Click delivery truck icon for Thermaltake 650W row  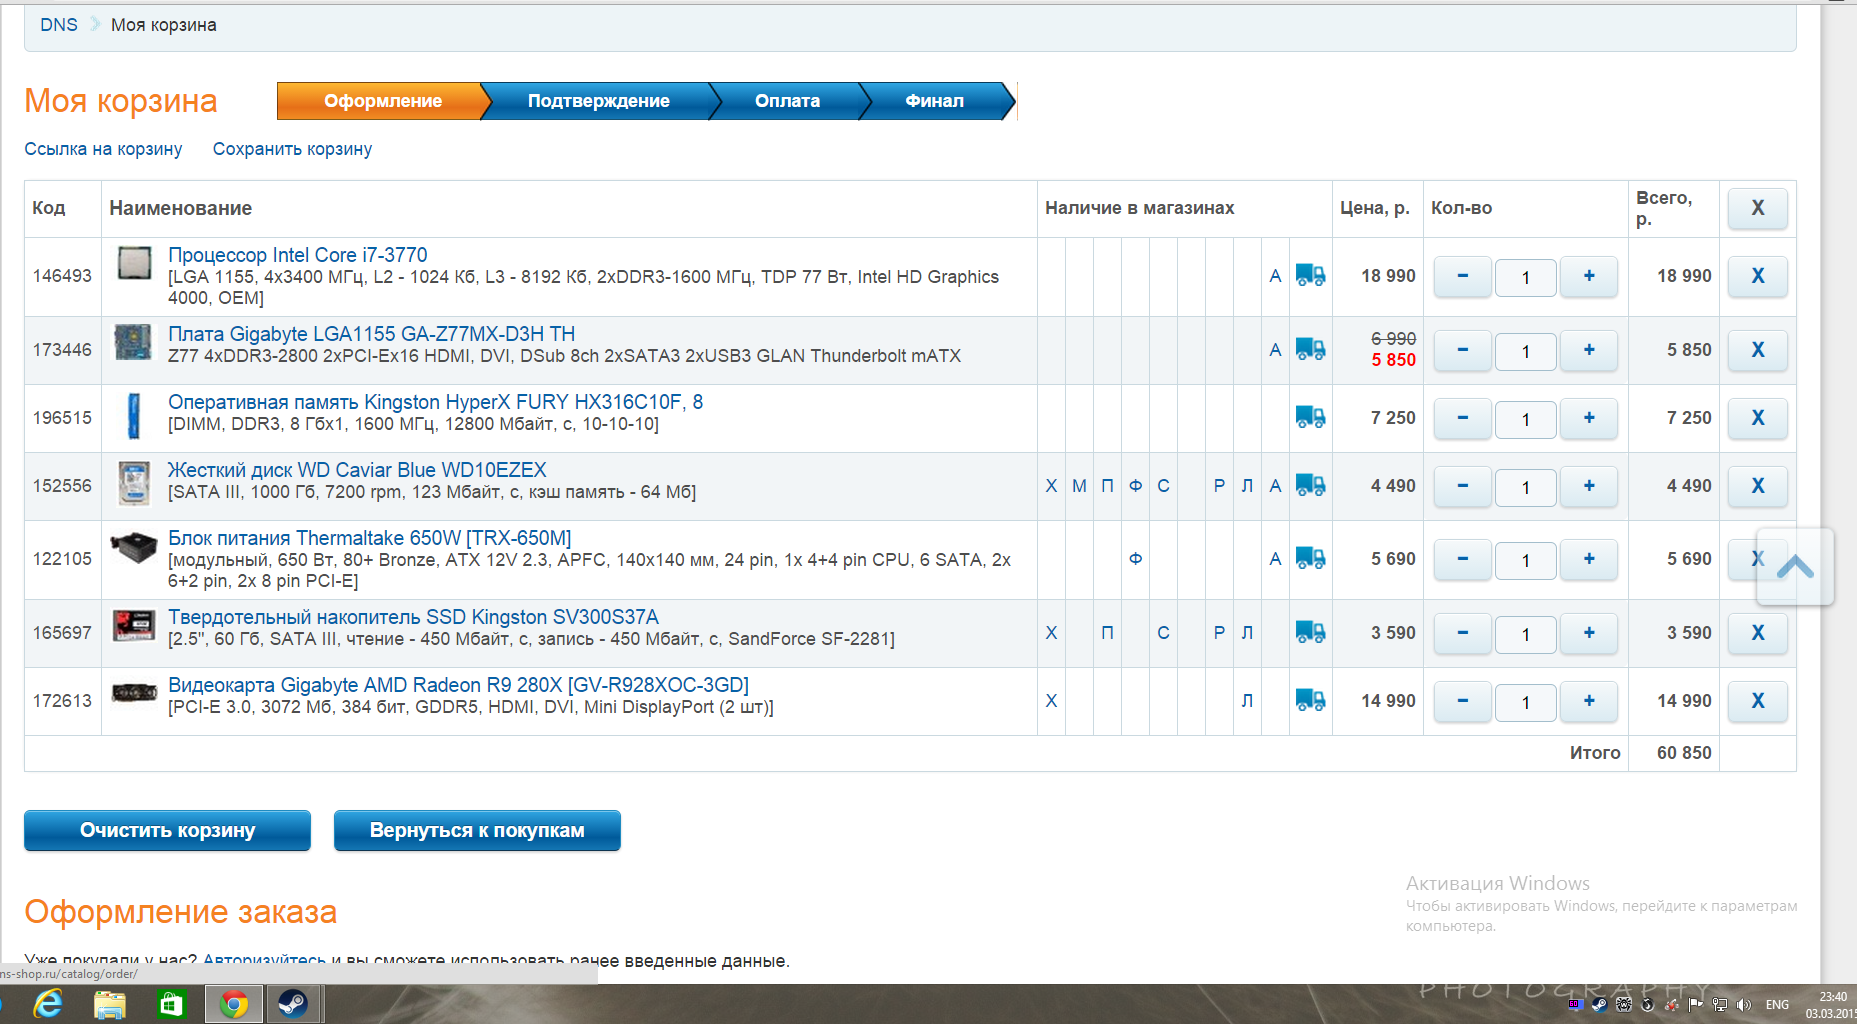click(x=1310, y=558)
